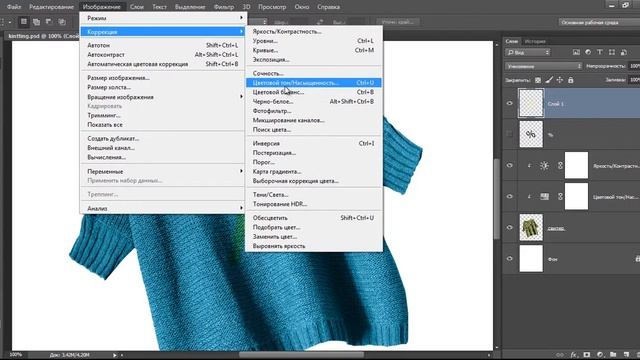Show the hidden layer below Слой 1
The height and width of the screenshot is (360, 640).
coord(509,134)
